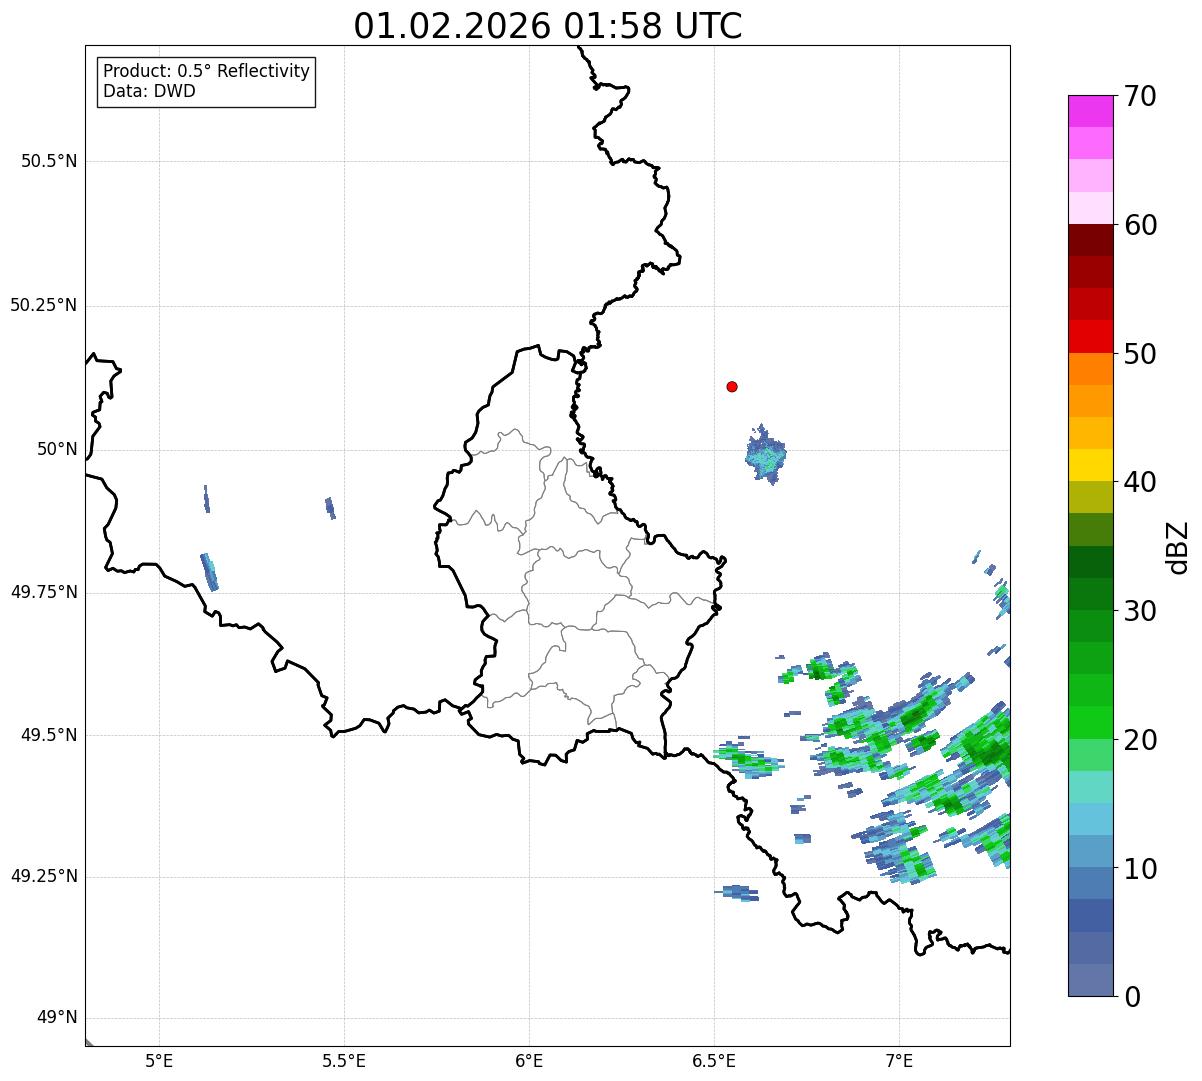Click the small echo blob near 50°N
The width and height of the screenshot is (1202, 1081).
click(x=766, y=455)
